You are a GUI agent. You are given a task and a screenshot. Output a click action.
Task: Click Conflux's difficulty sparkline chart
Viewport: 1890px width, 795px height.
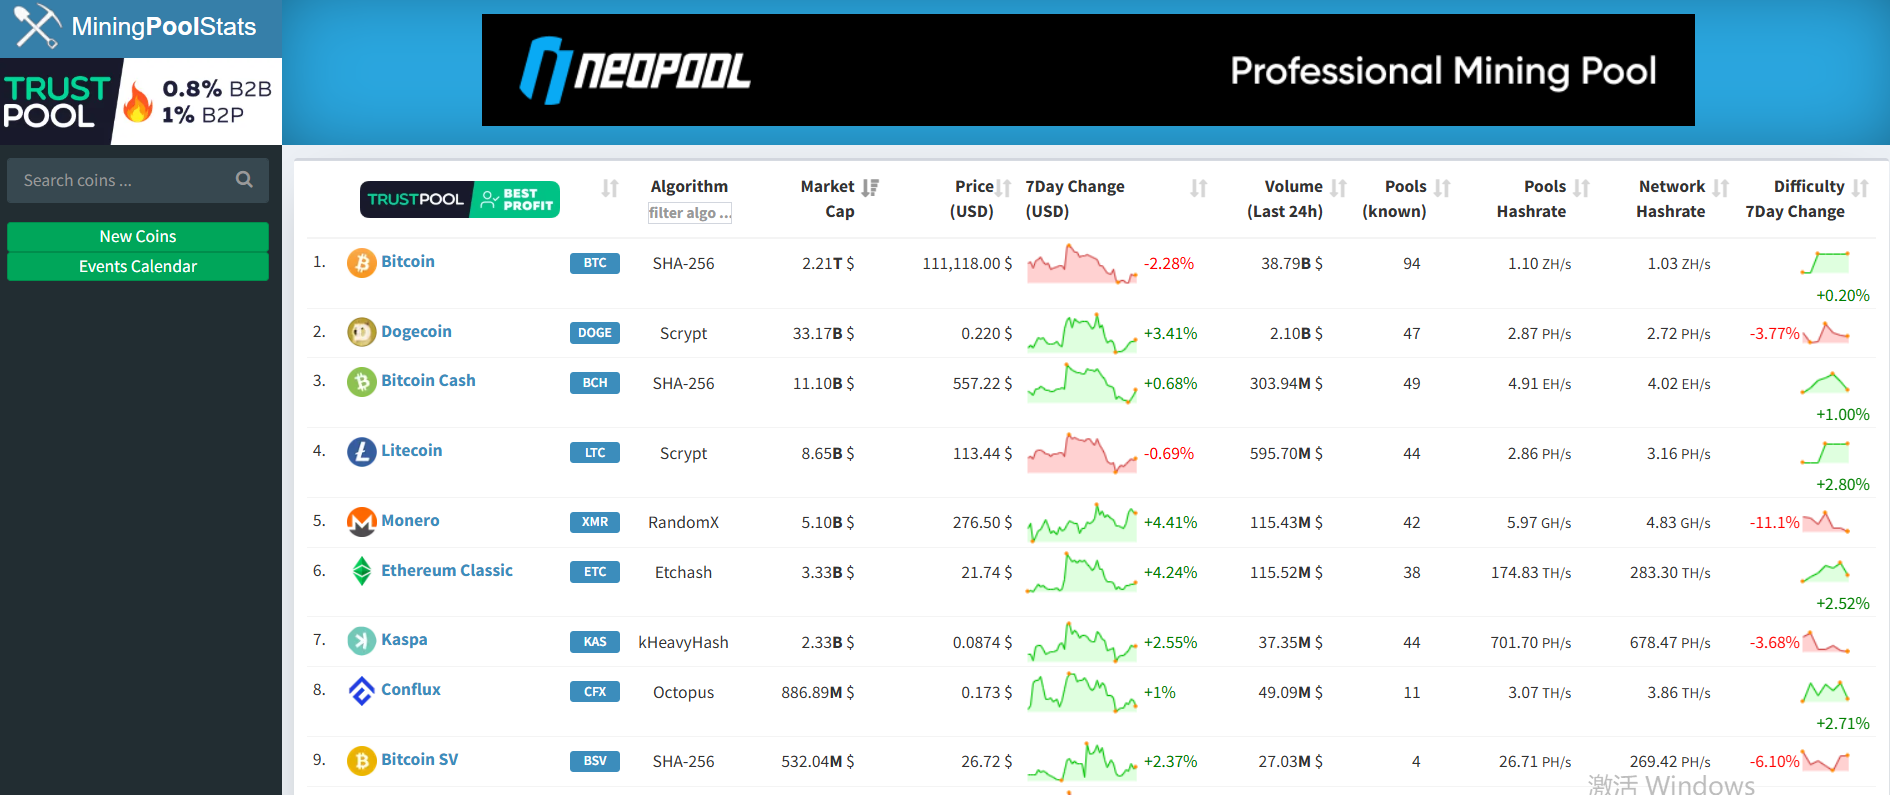1825,690
